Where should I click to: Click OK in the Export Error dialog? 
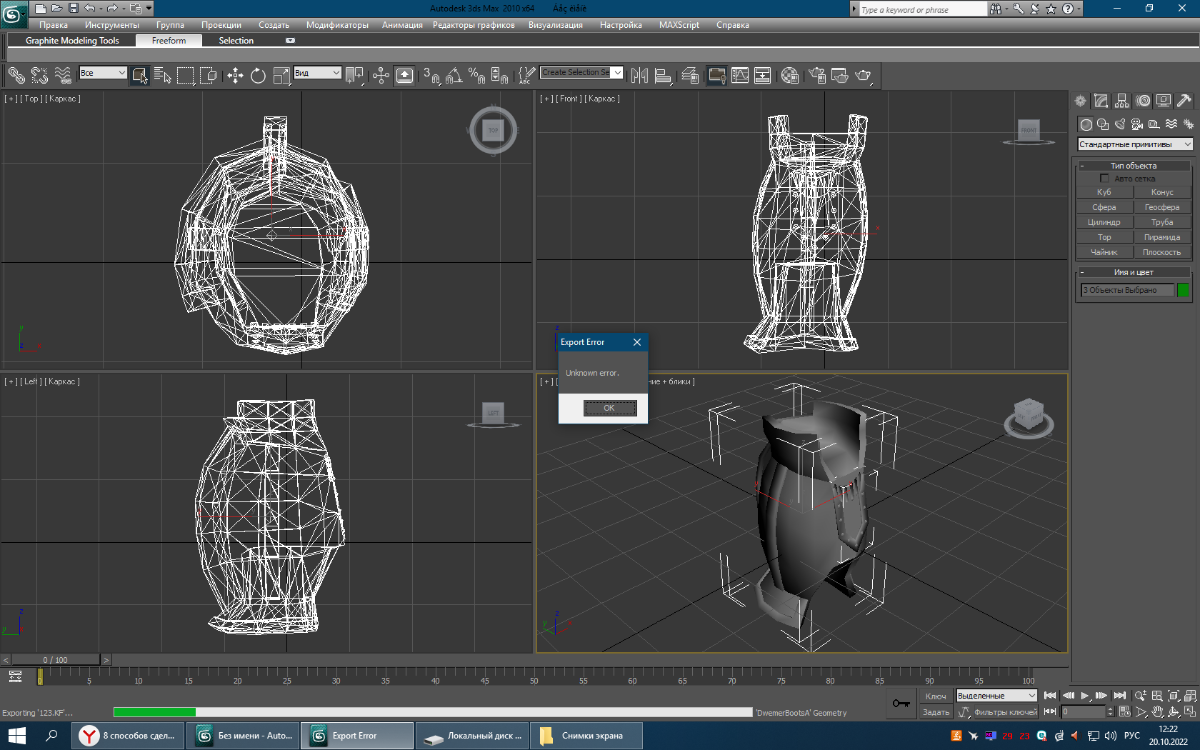(x=609, y=408)
